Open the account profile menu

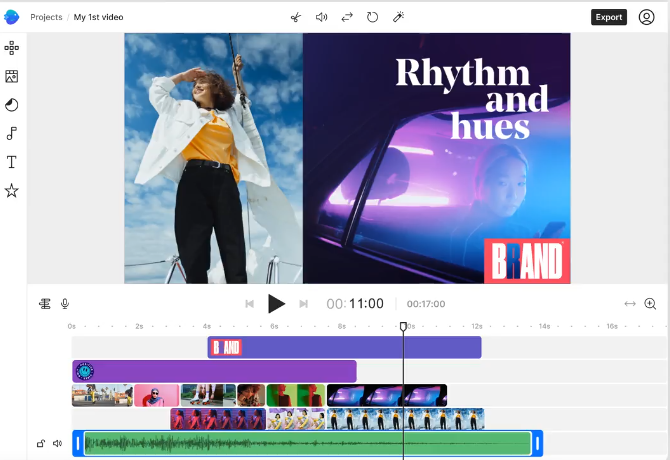(x=647, y=17)
